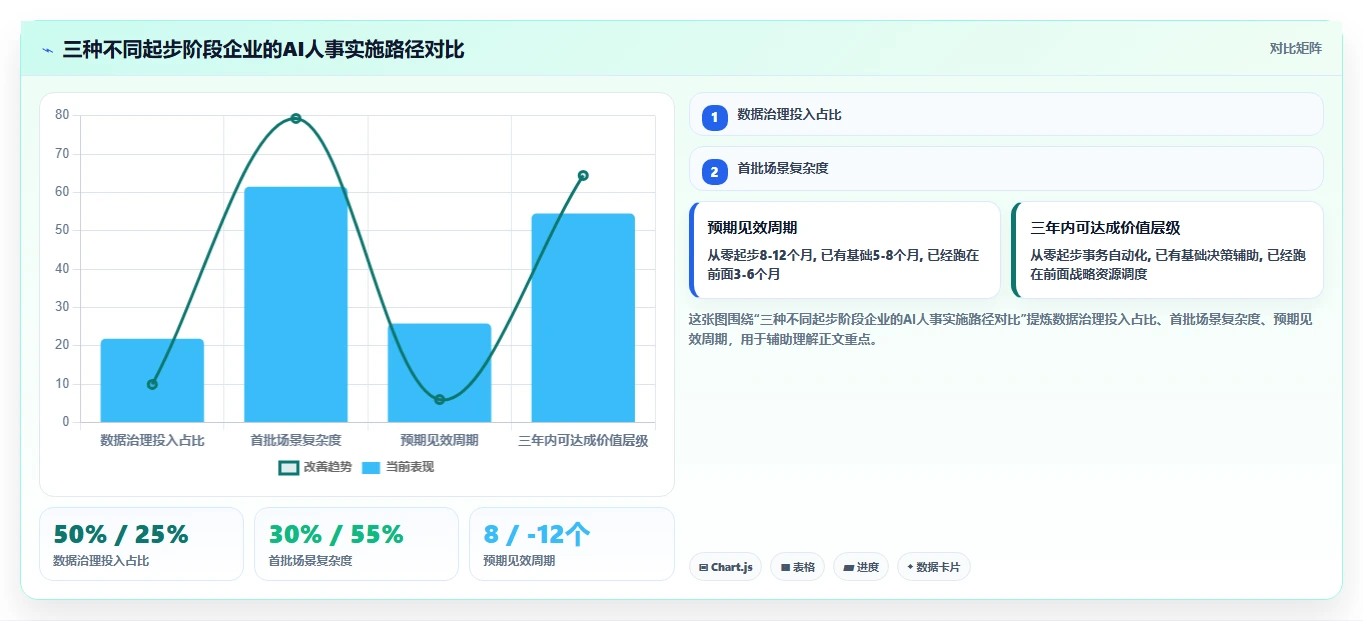Click the text 从零起步事务自动化 in the card

pos(1089,255)
